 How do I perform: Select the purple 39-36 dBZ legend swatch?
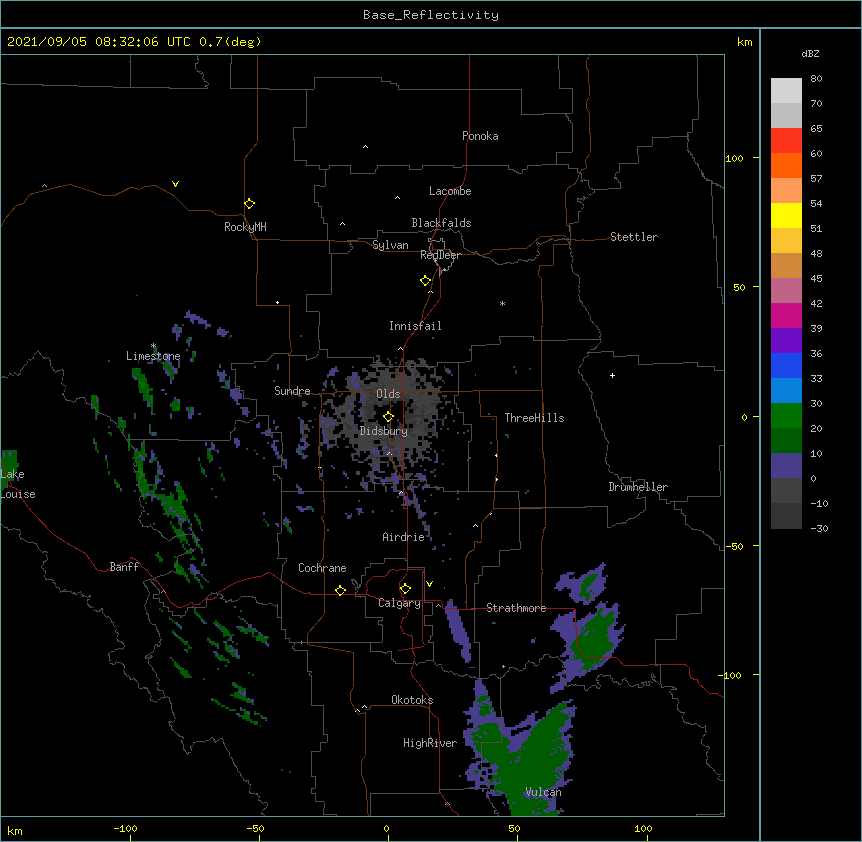coord(786,341)
